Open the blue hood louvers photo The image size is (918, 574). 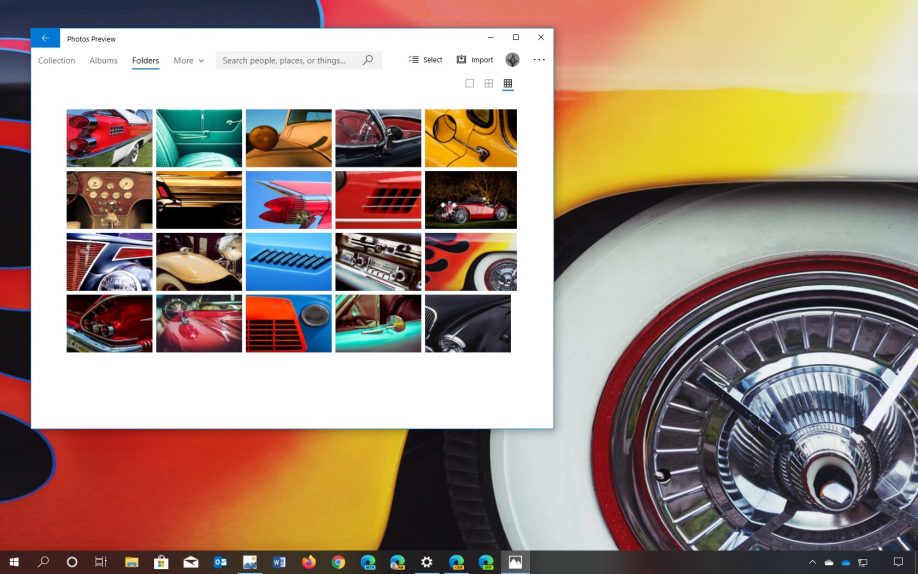point(289,262)
